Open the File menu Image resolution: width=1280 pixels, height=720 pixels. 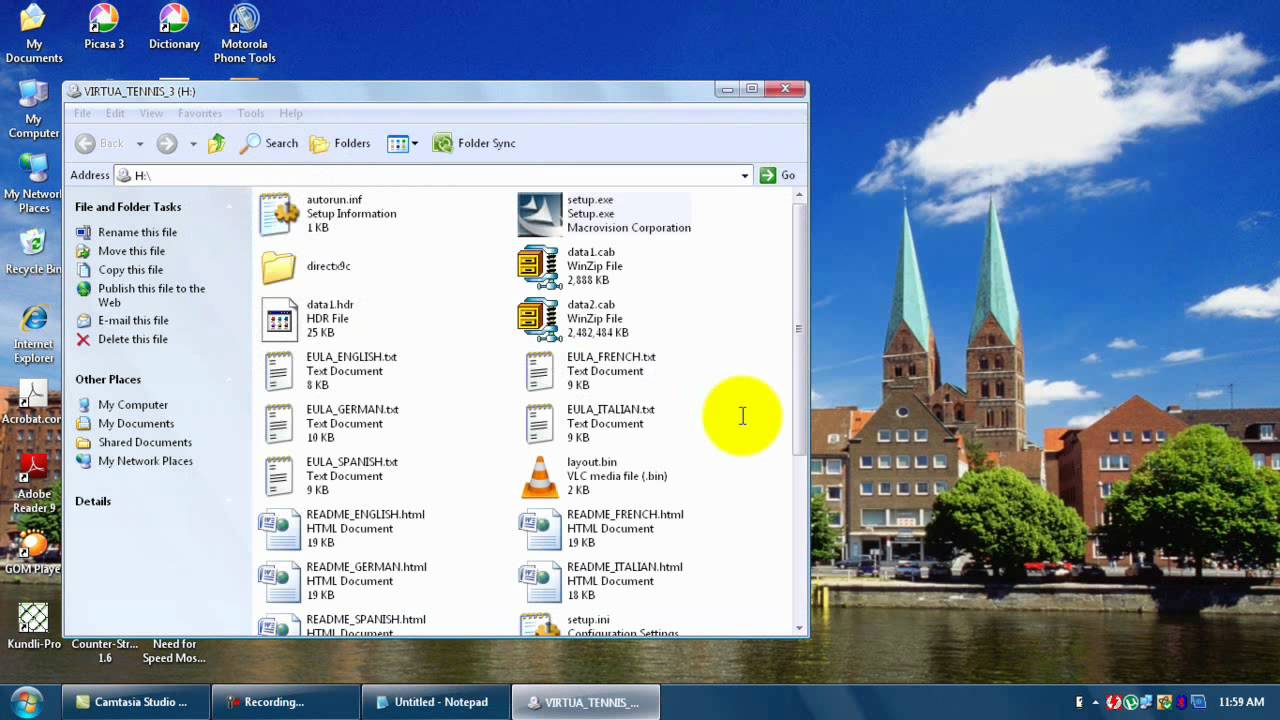[x=82, y=113]
